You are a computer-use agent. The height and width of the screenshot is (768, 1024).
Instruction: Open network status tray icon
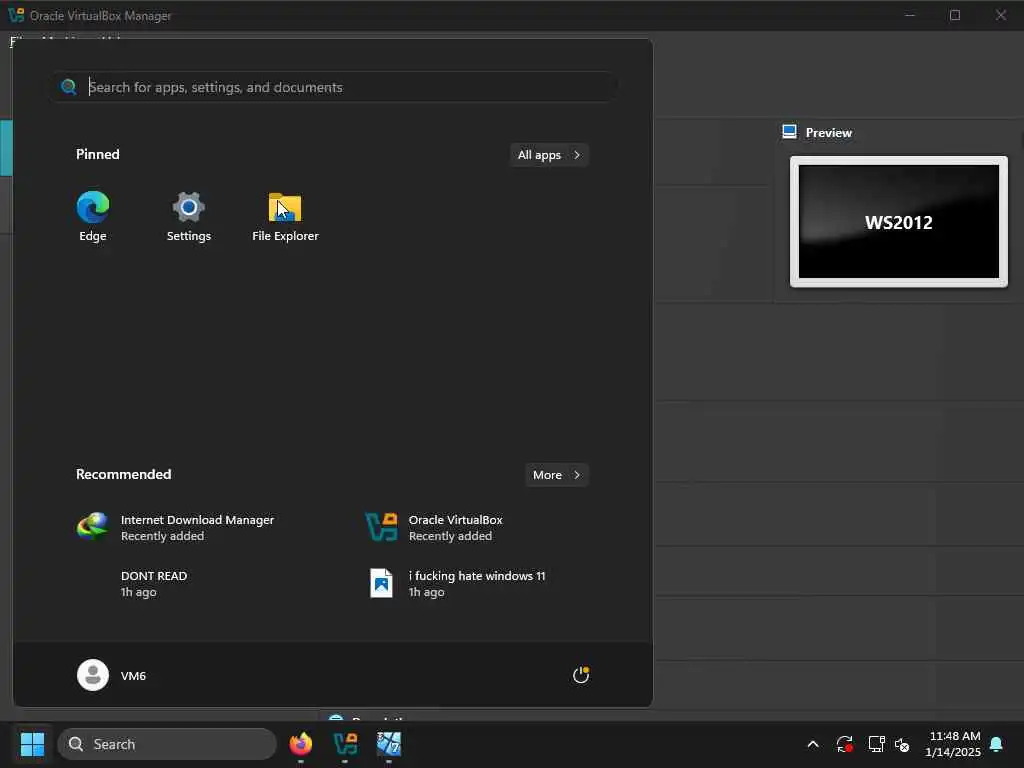(876, 744)
